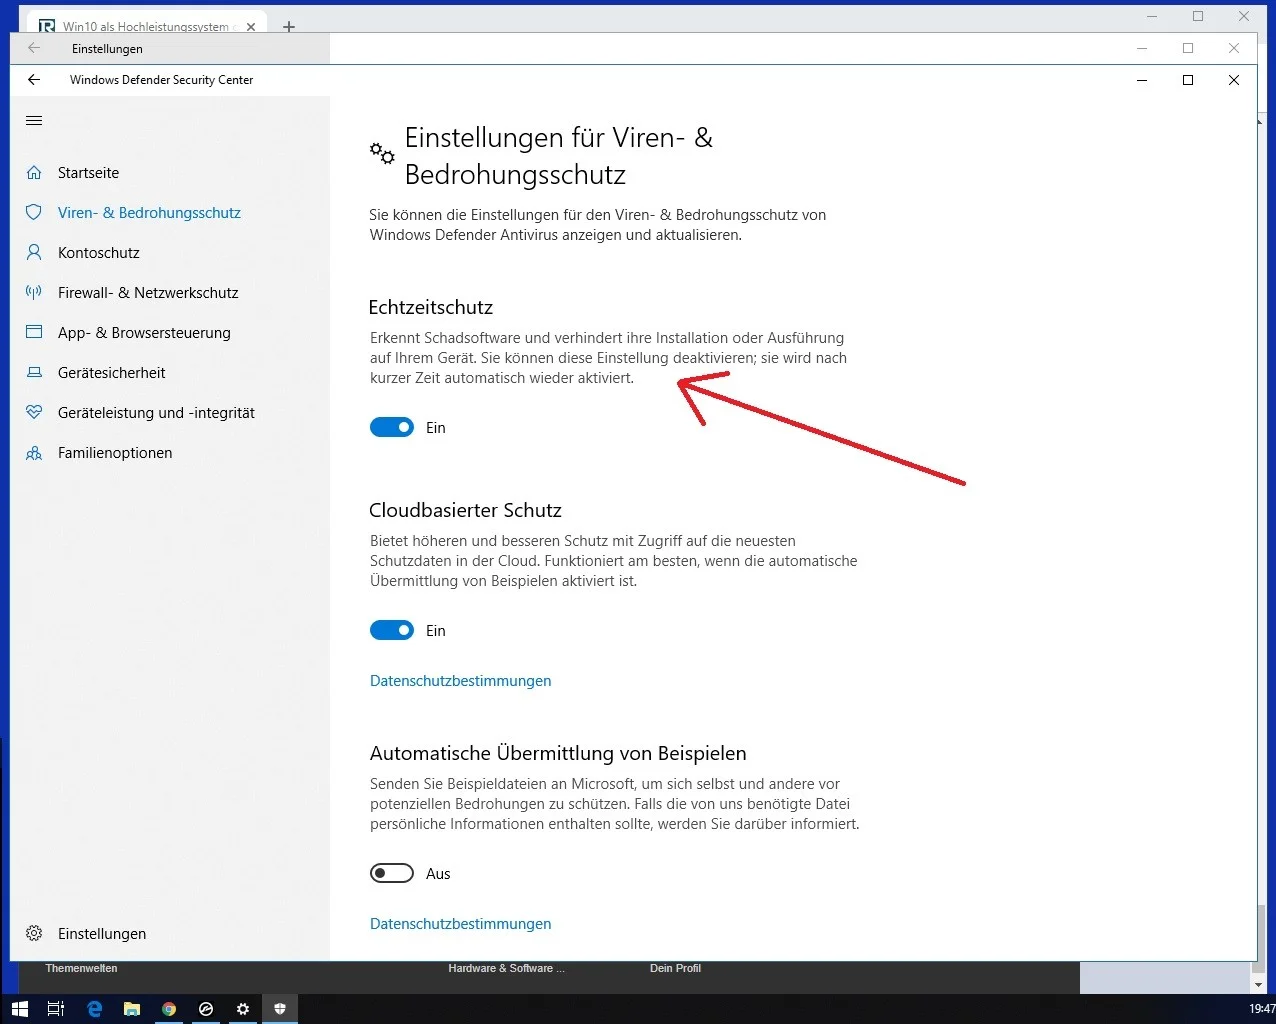This screenshot has height=1024, width=1276.
Task: Click Themenwelten in the browser page behind
Action: click(x=81, y=968)
